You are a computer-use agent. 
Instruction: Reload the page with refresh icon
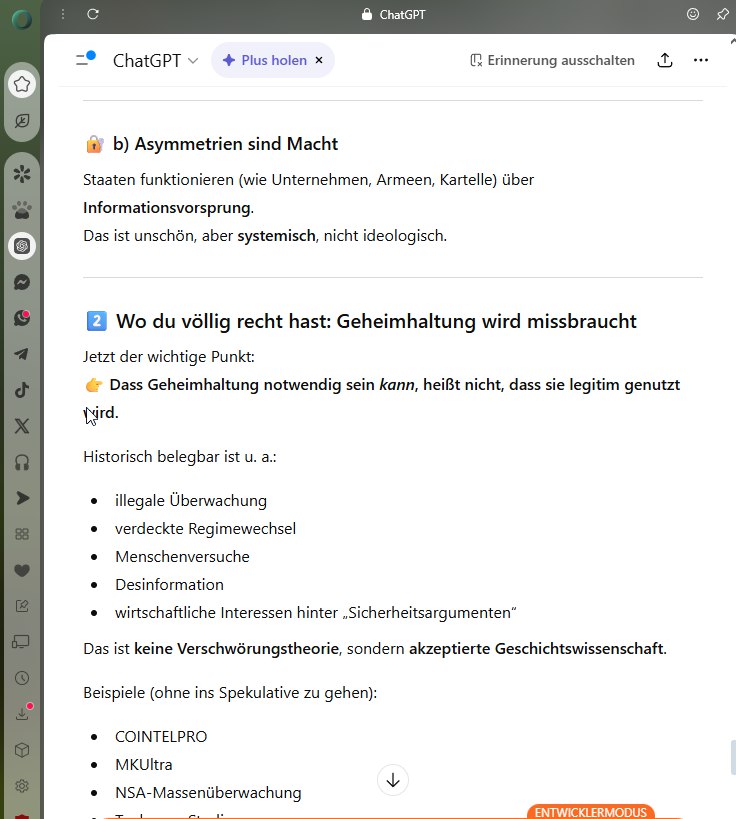93,14
